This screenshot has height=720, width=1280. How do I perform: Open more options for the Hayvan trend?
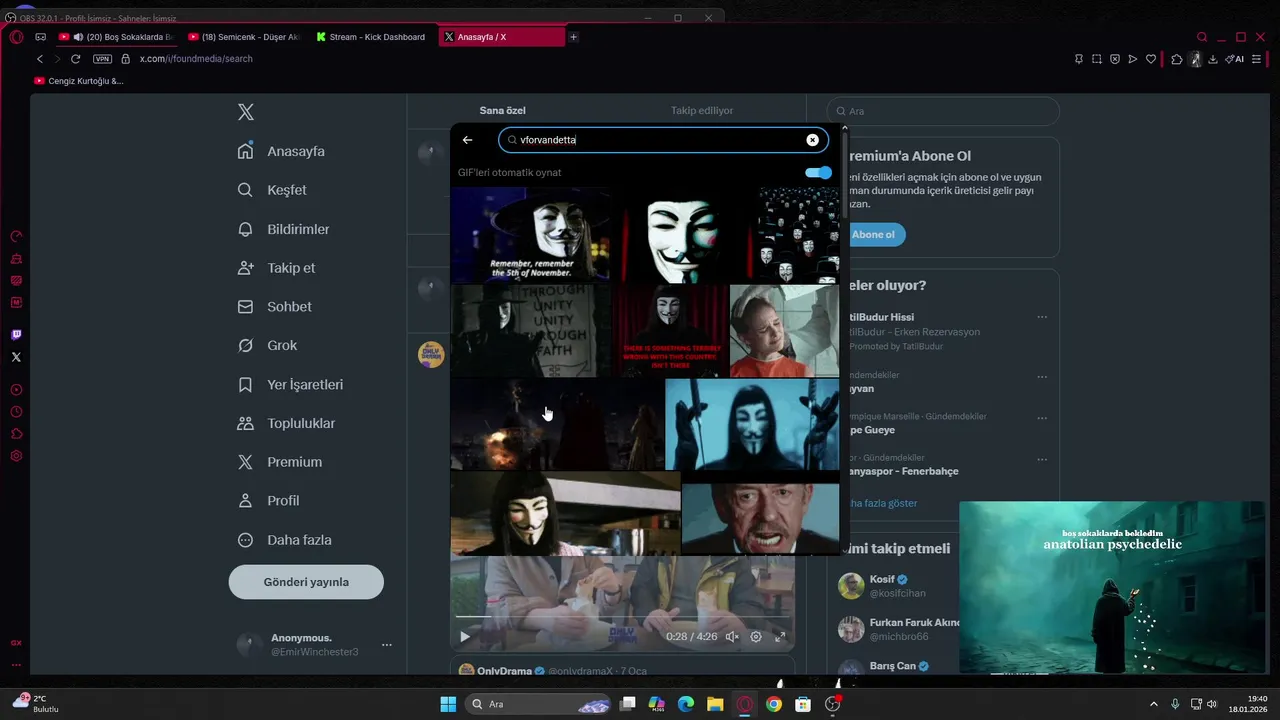pyautogui.click(x=1042, y=377)
